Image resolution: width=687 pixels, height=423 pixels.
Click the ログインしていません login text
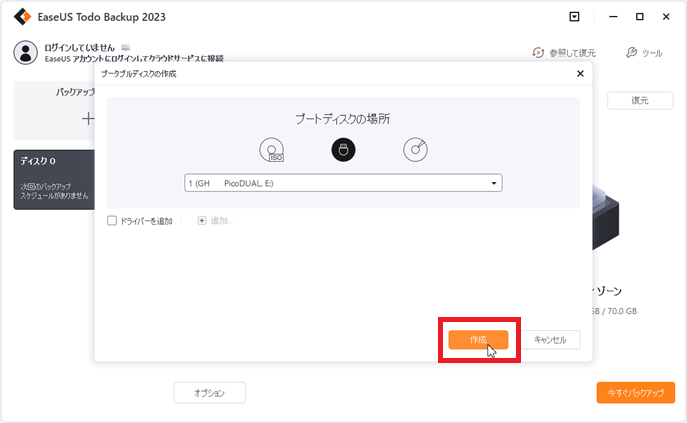coord(80,47)
